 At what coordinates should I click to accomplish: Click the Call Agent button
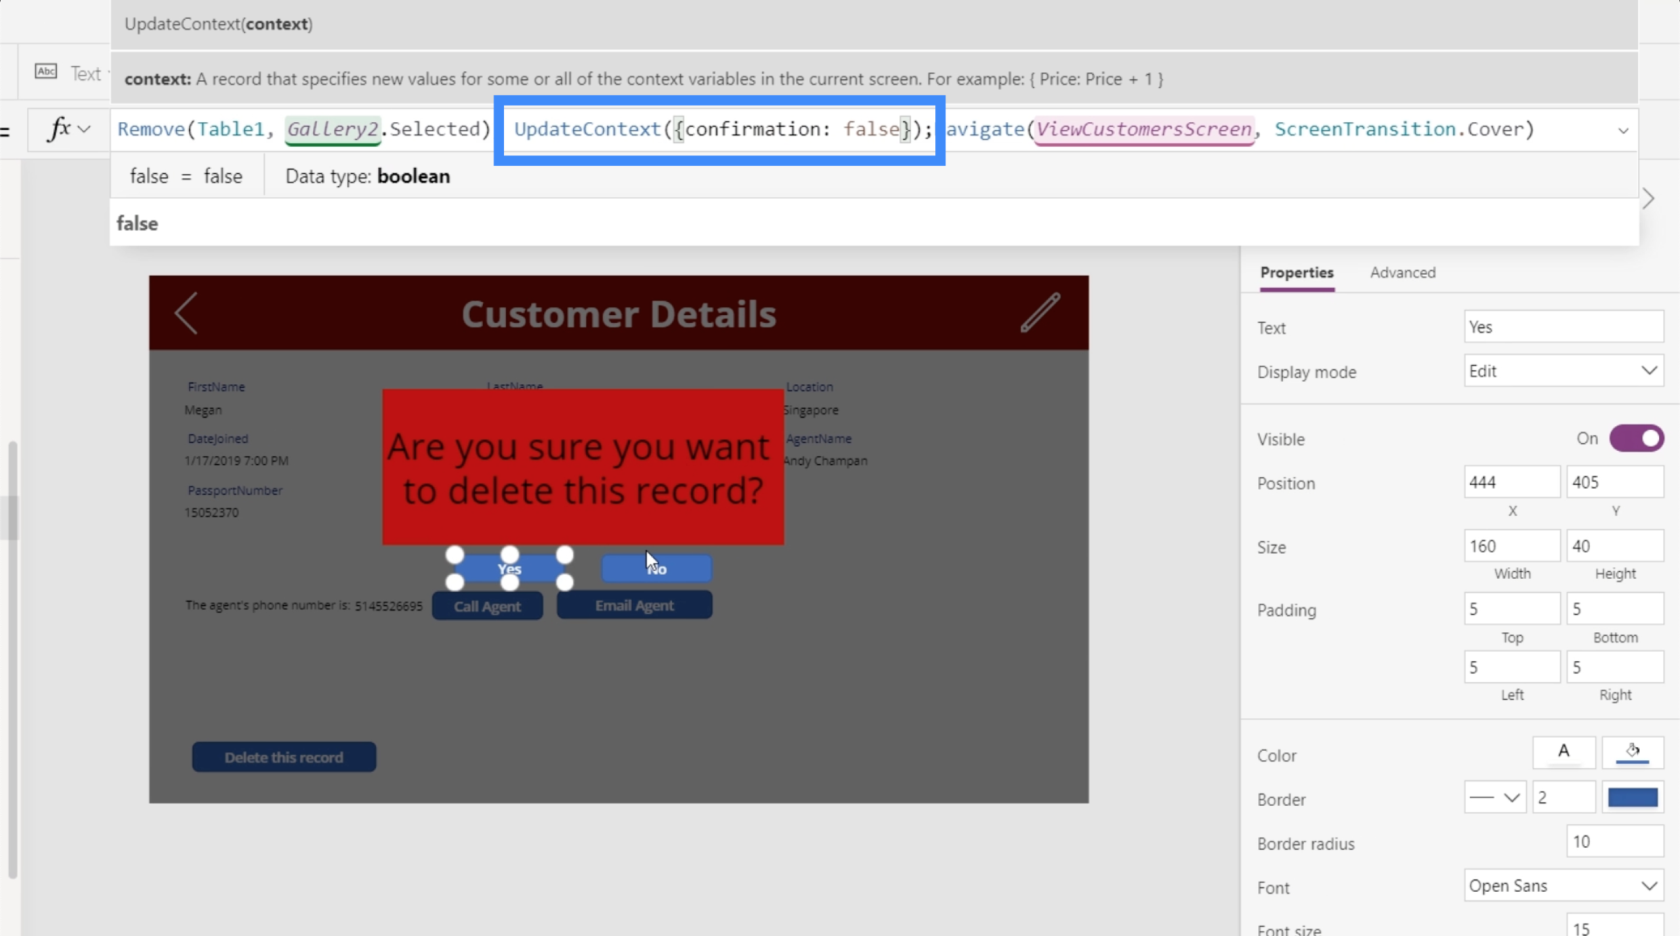[487, 606]
